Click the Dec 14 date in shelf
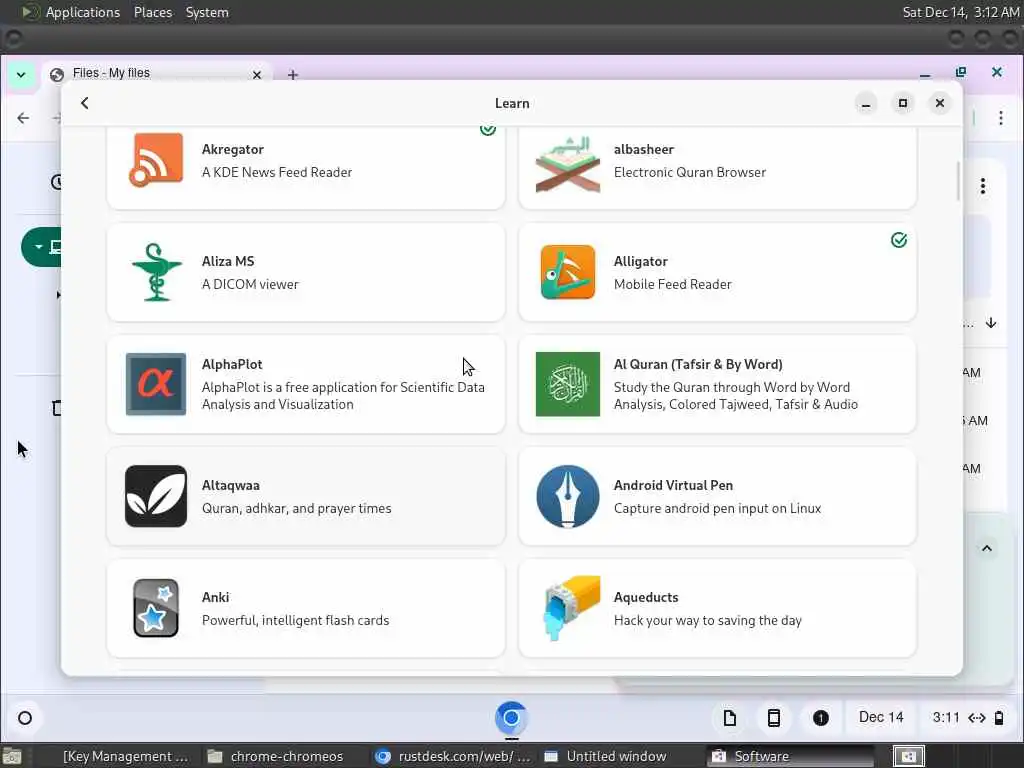 881,718
